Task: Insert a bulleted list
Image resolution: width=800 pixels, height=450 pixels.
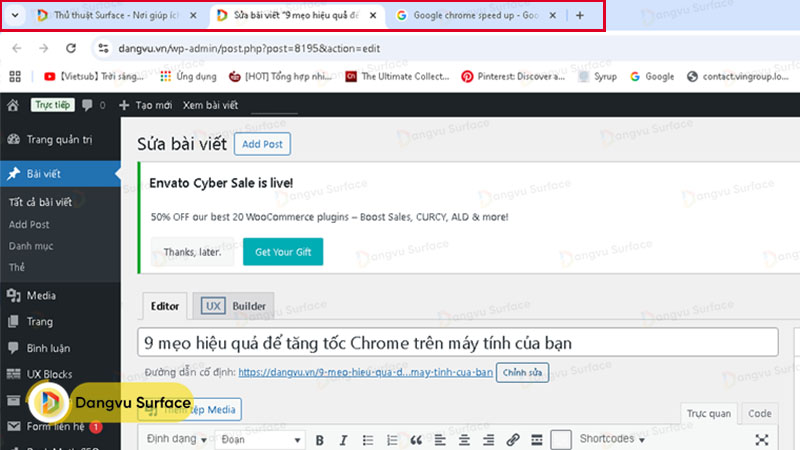Action: (368, 440)
